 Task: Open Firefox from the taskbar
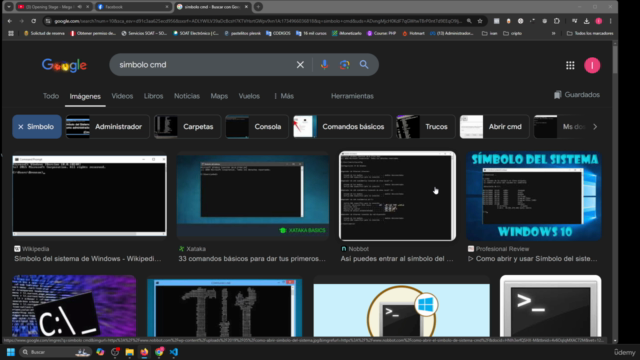point(144,352)
